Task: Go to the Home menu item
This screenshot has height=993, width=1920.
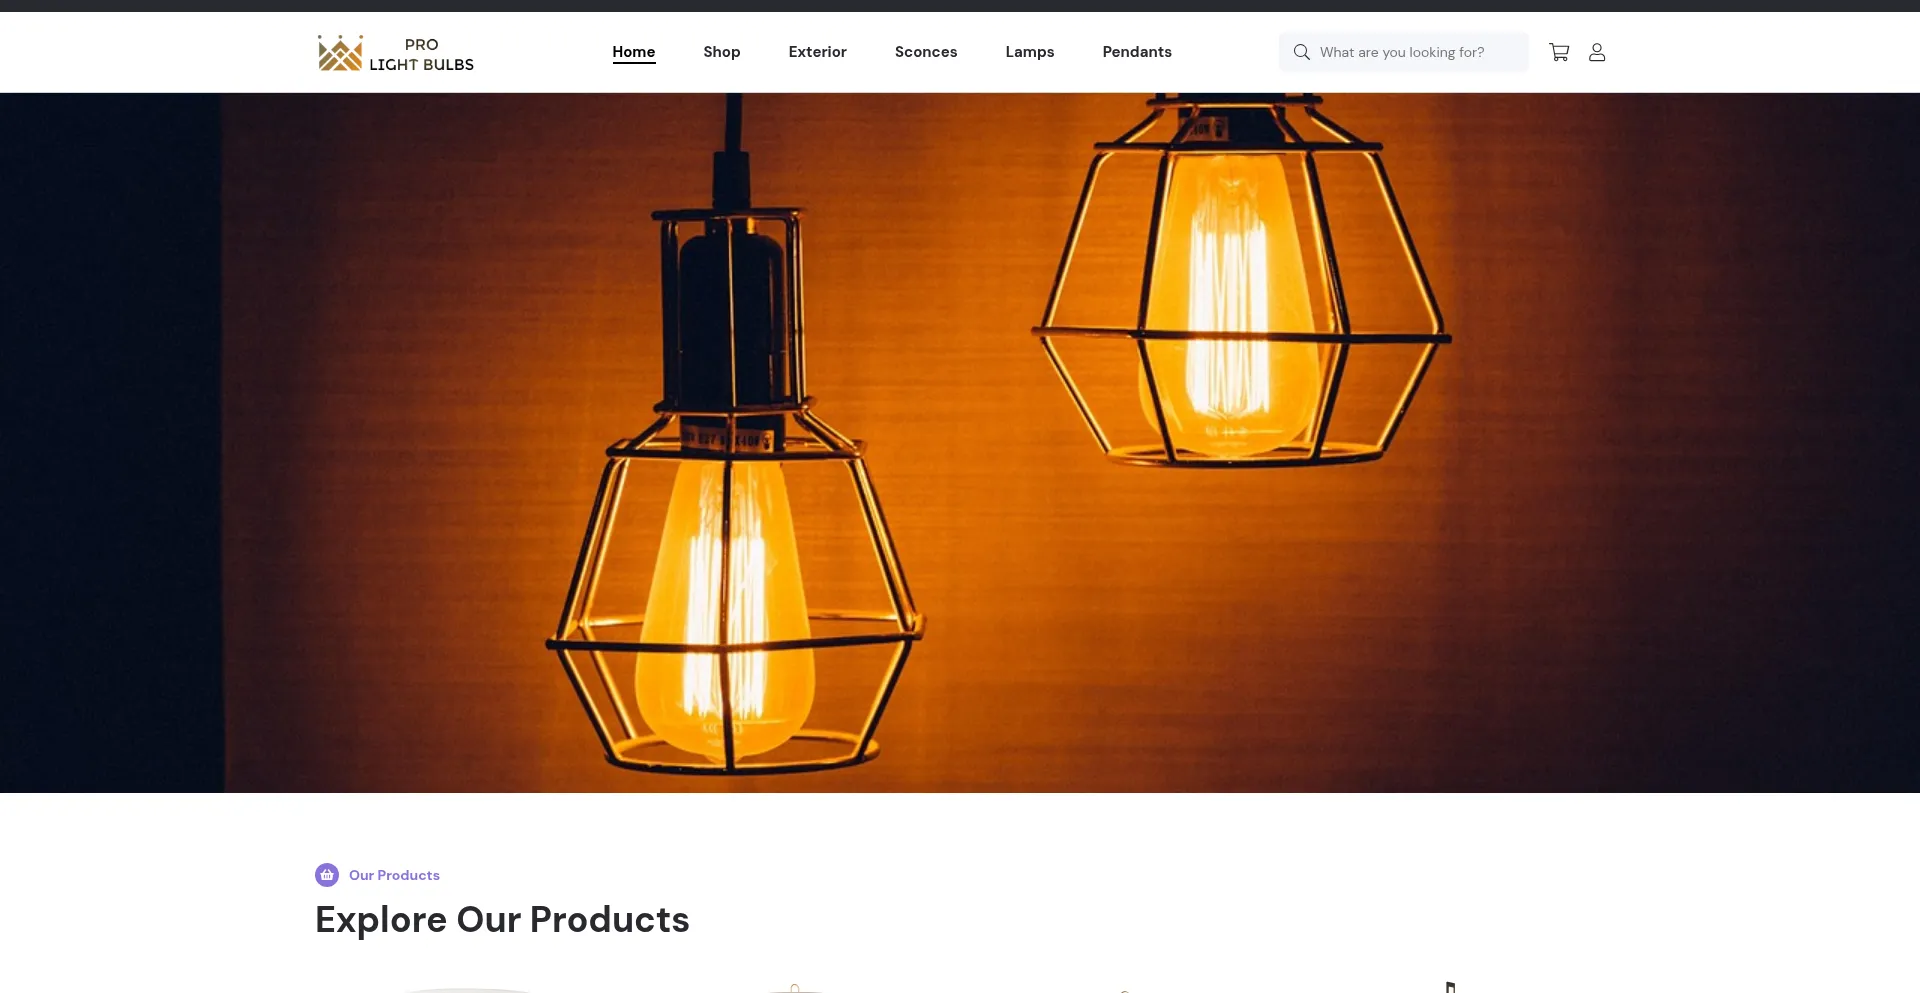Action: tap(634, 52)
